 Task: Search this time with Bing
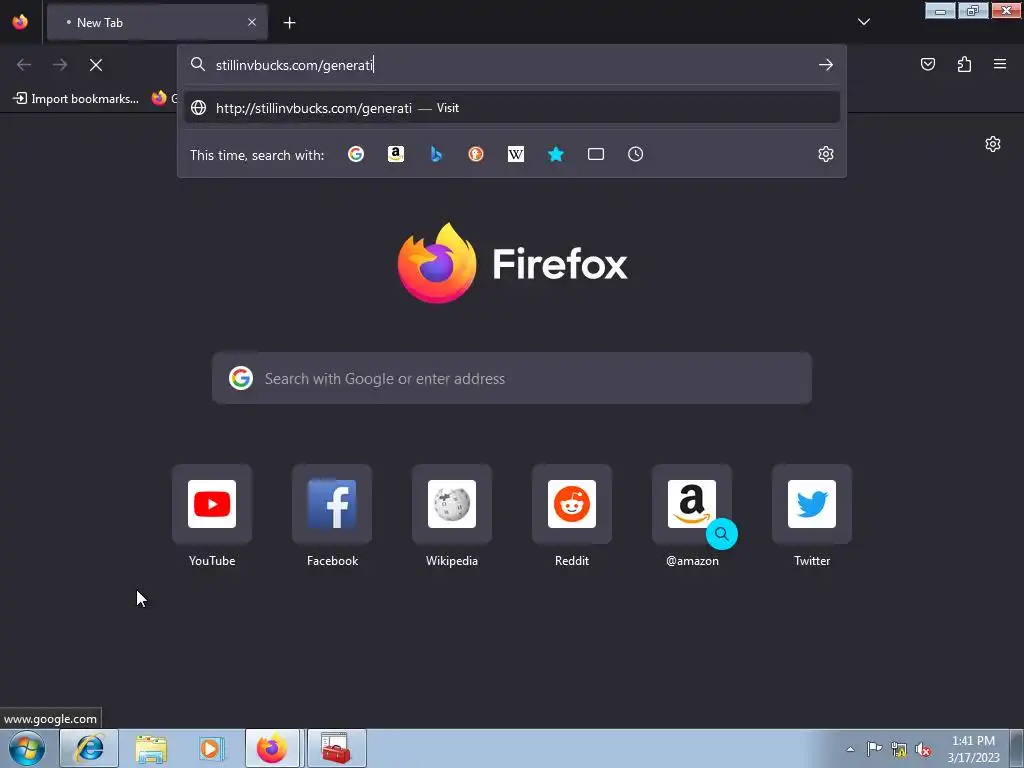pyautogui.click(x=436, y=154)
